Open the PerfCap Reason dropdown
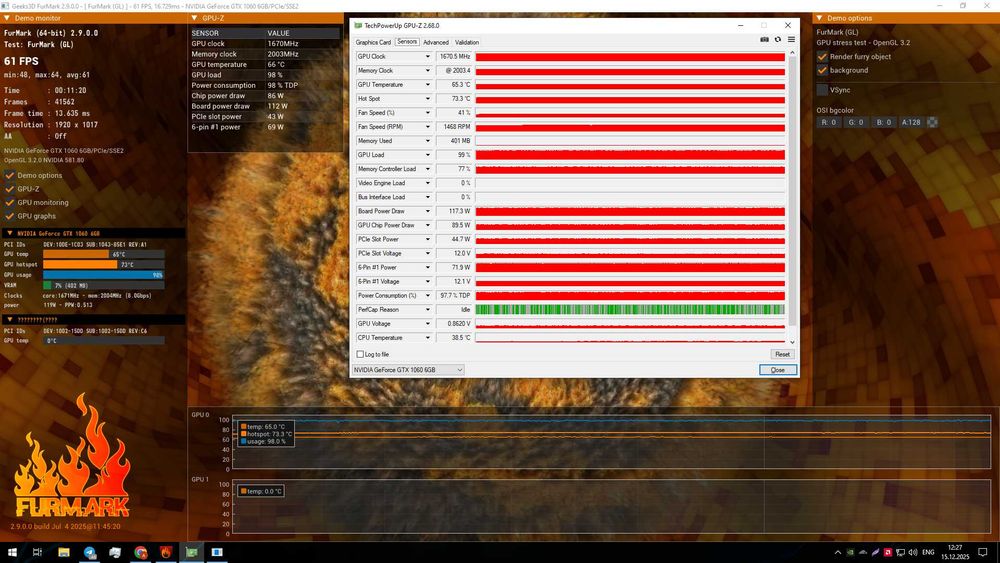Viewport: 1000px width, 563px height. [427, 310]
